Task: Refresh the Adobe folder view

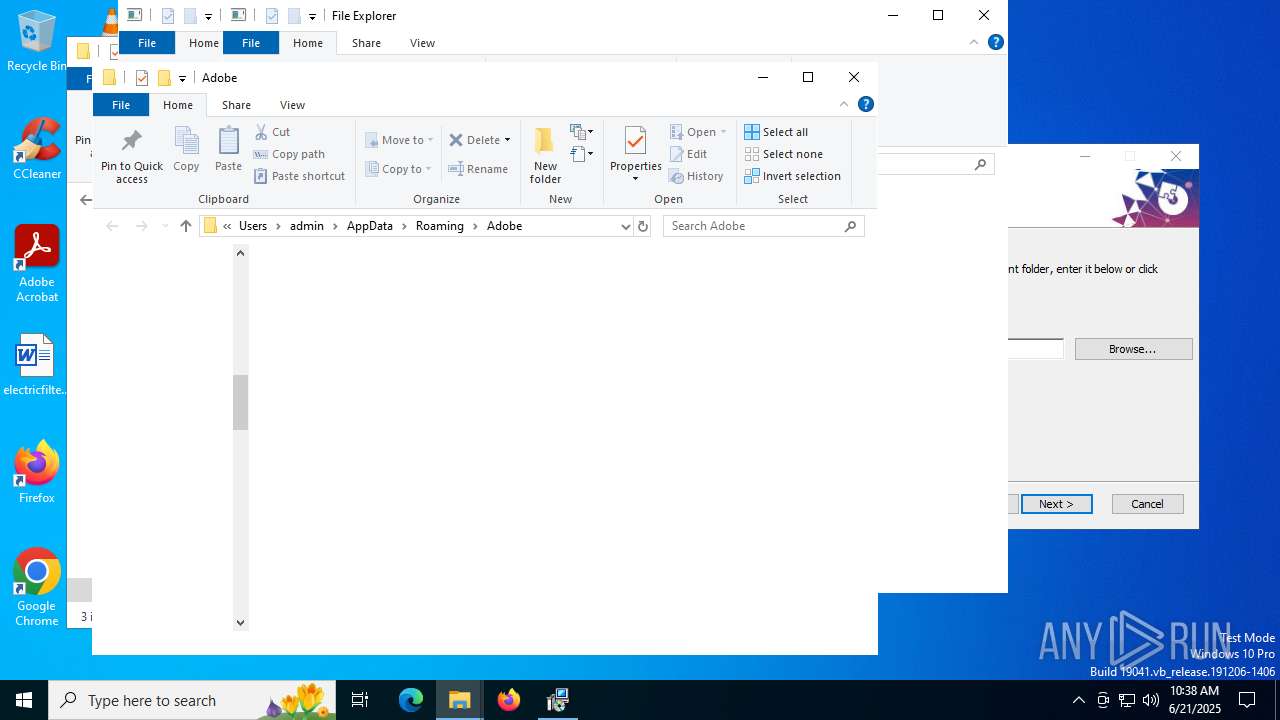Action: click(x=643, y=226)
